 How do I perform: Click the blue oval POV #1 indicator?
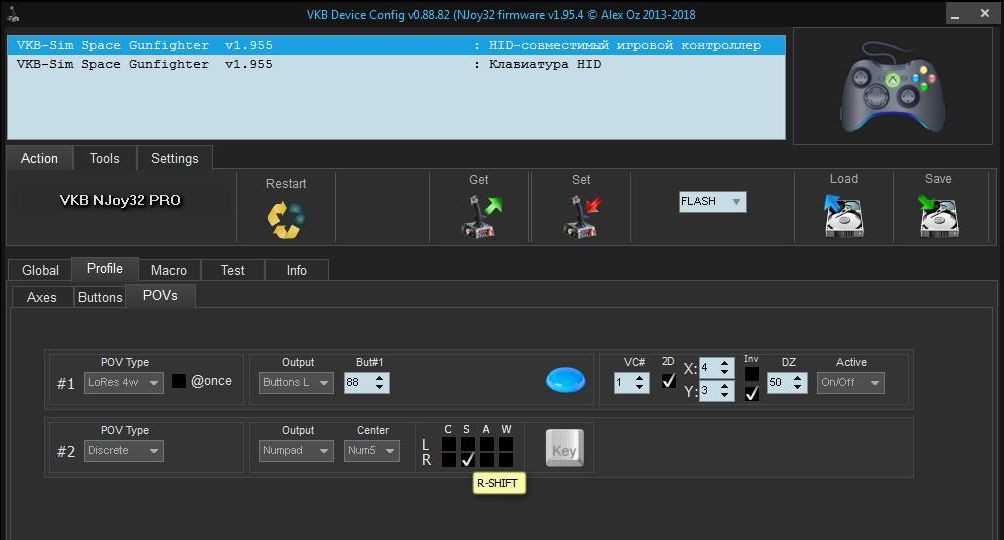coord(565,379)
